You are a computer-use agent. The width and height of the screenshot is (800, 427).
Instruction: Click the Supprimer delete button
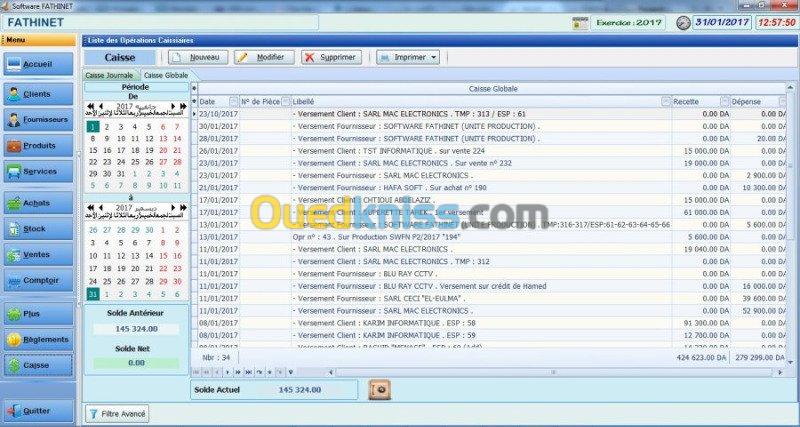point(331,57)
